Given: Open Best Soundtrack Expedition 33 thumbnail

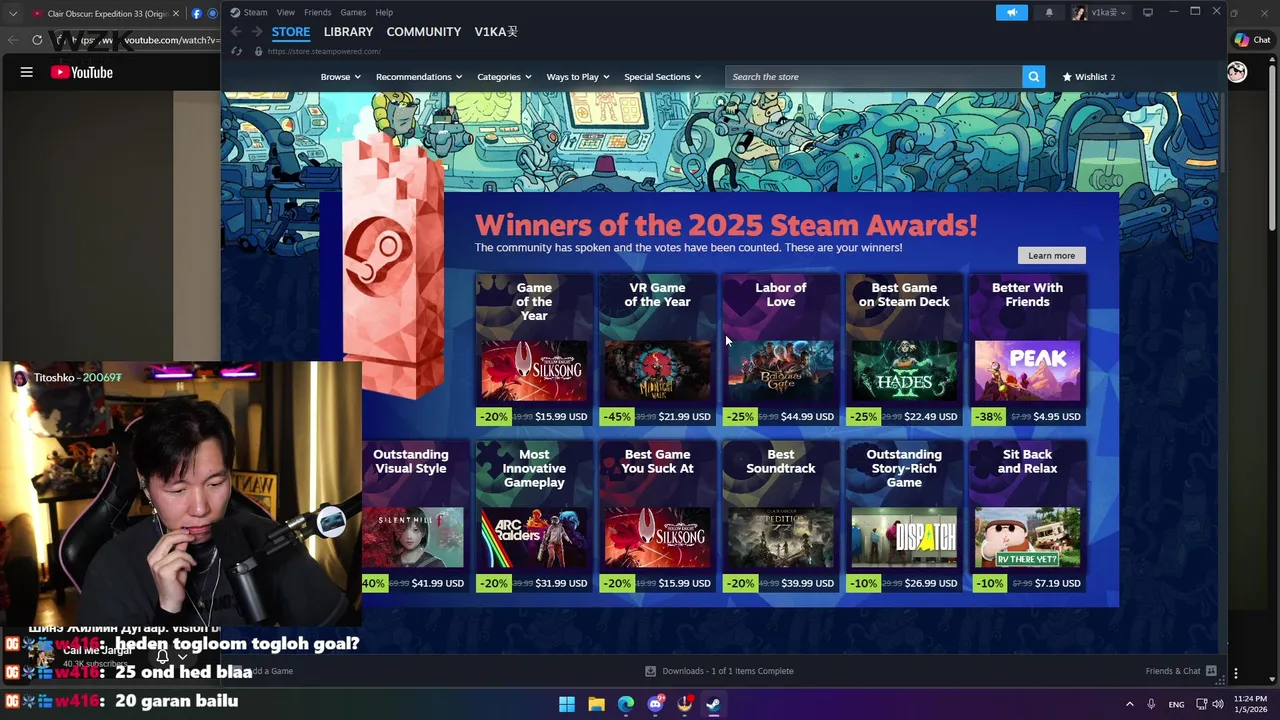Looking at the screenshot, I should (781, 537).
